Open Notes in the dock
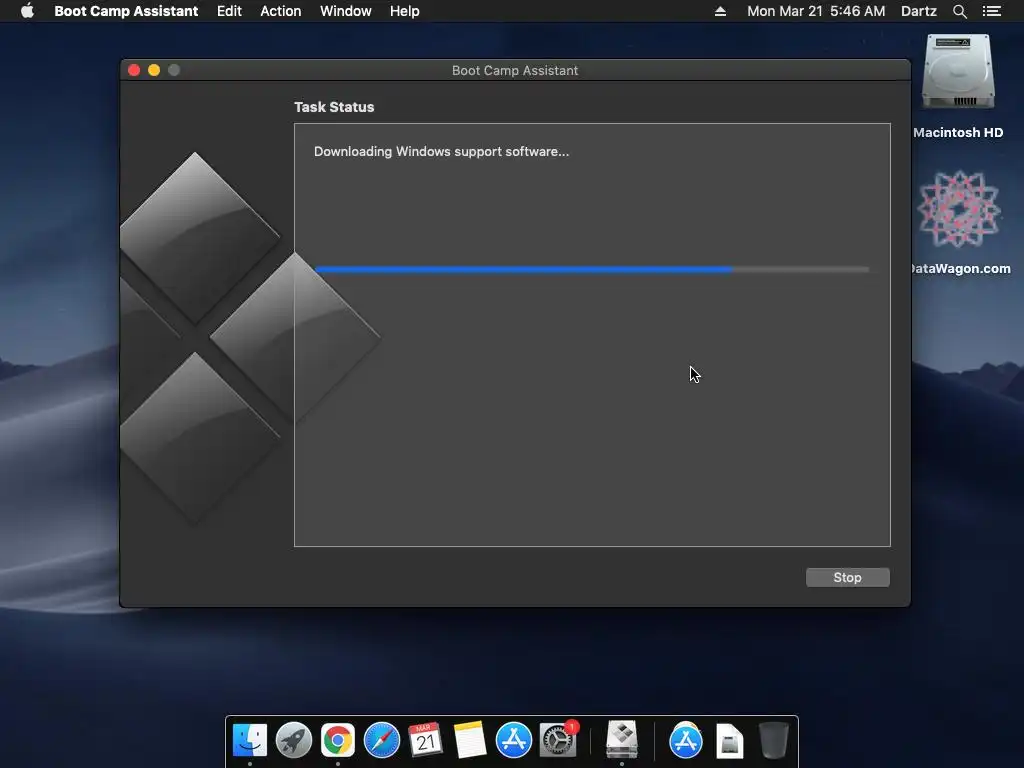The height and width of the screenshot is (768, 1024). pos(470,740)
